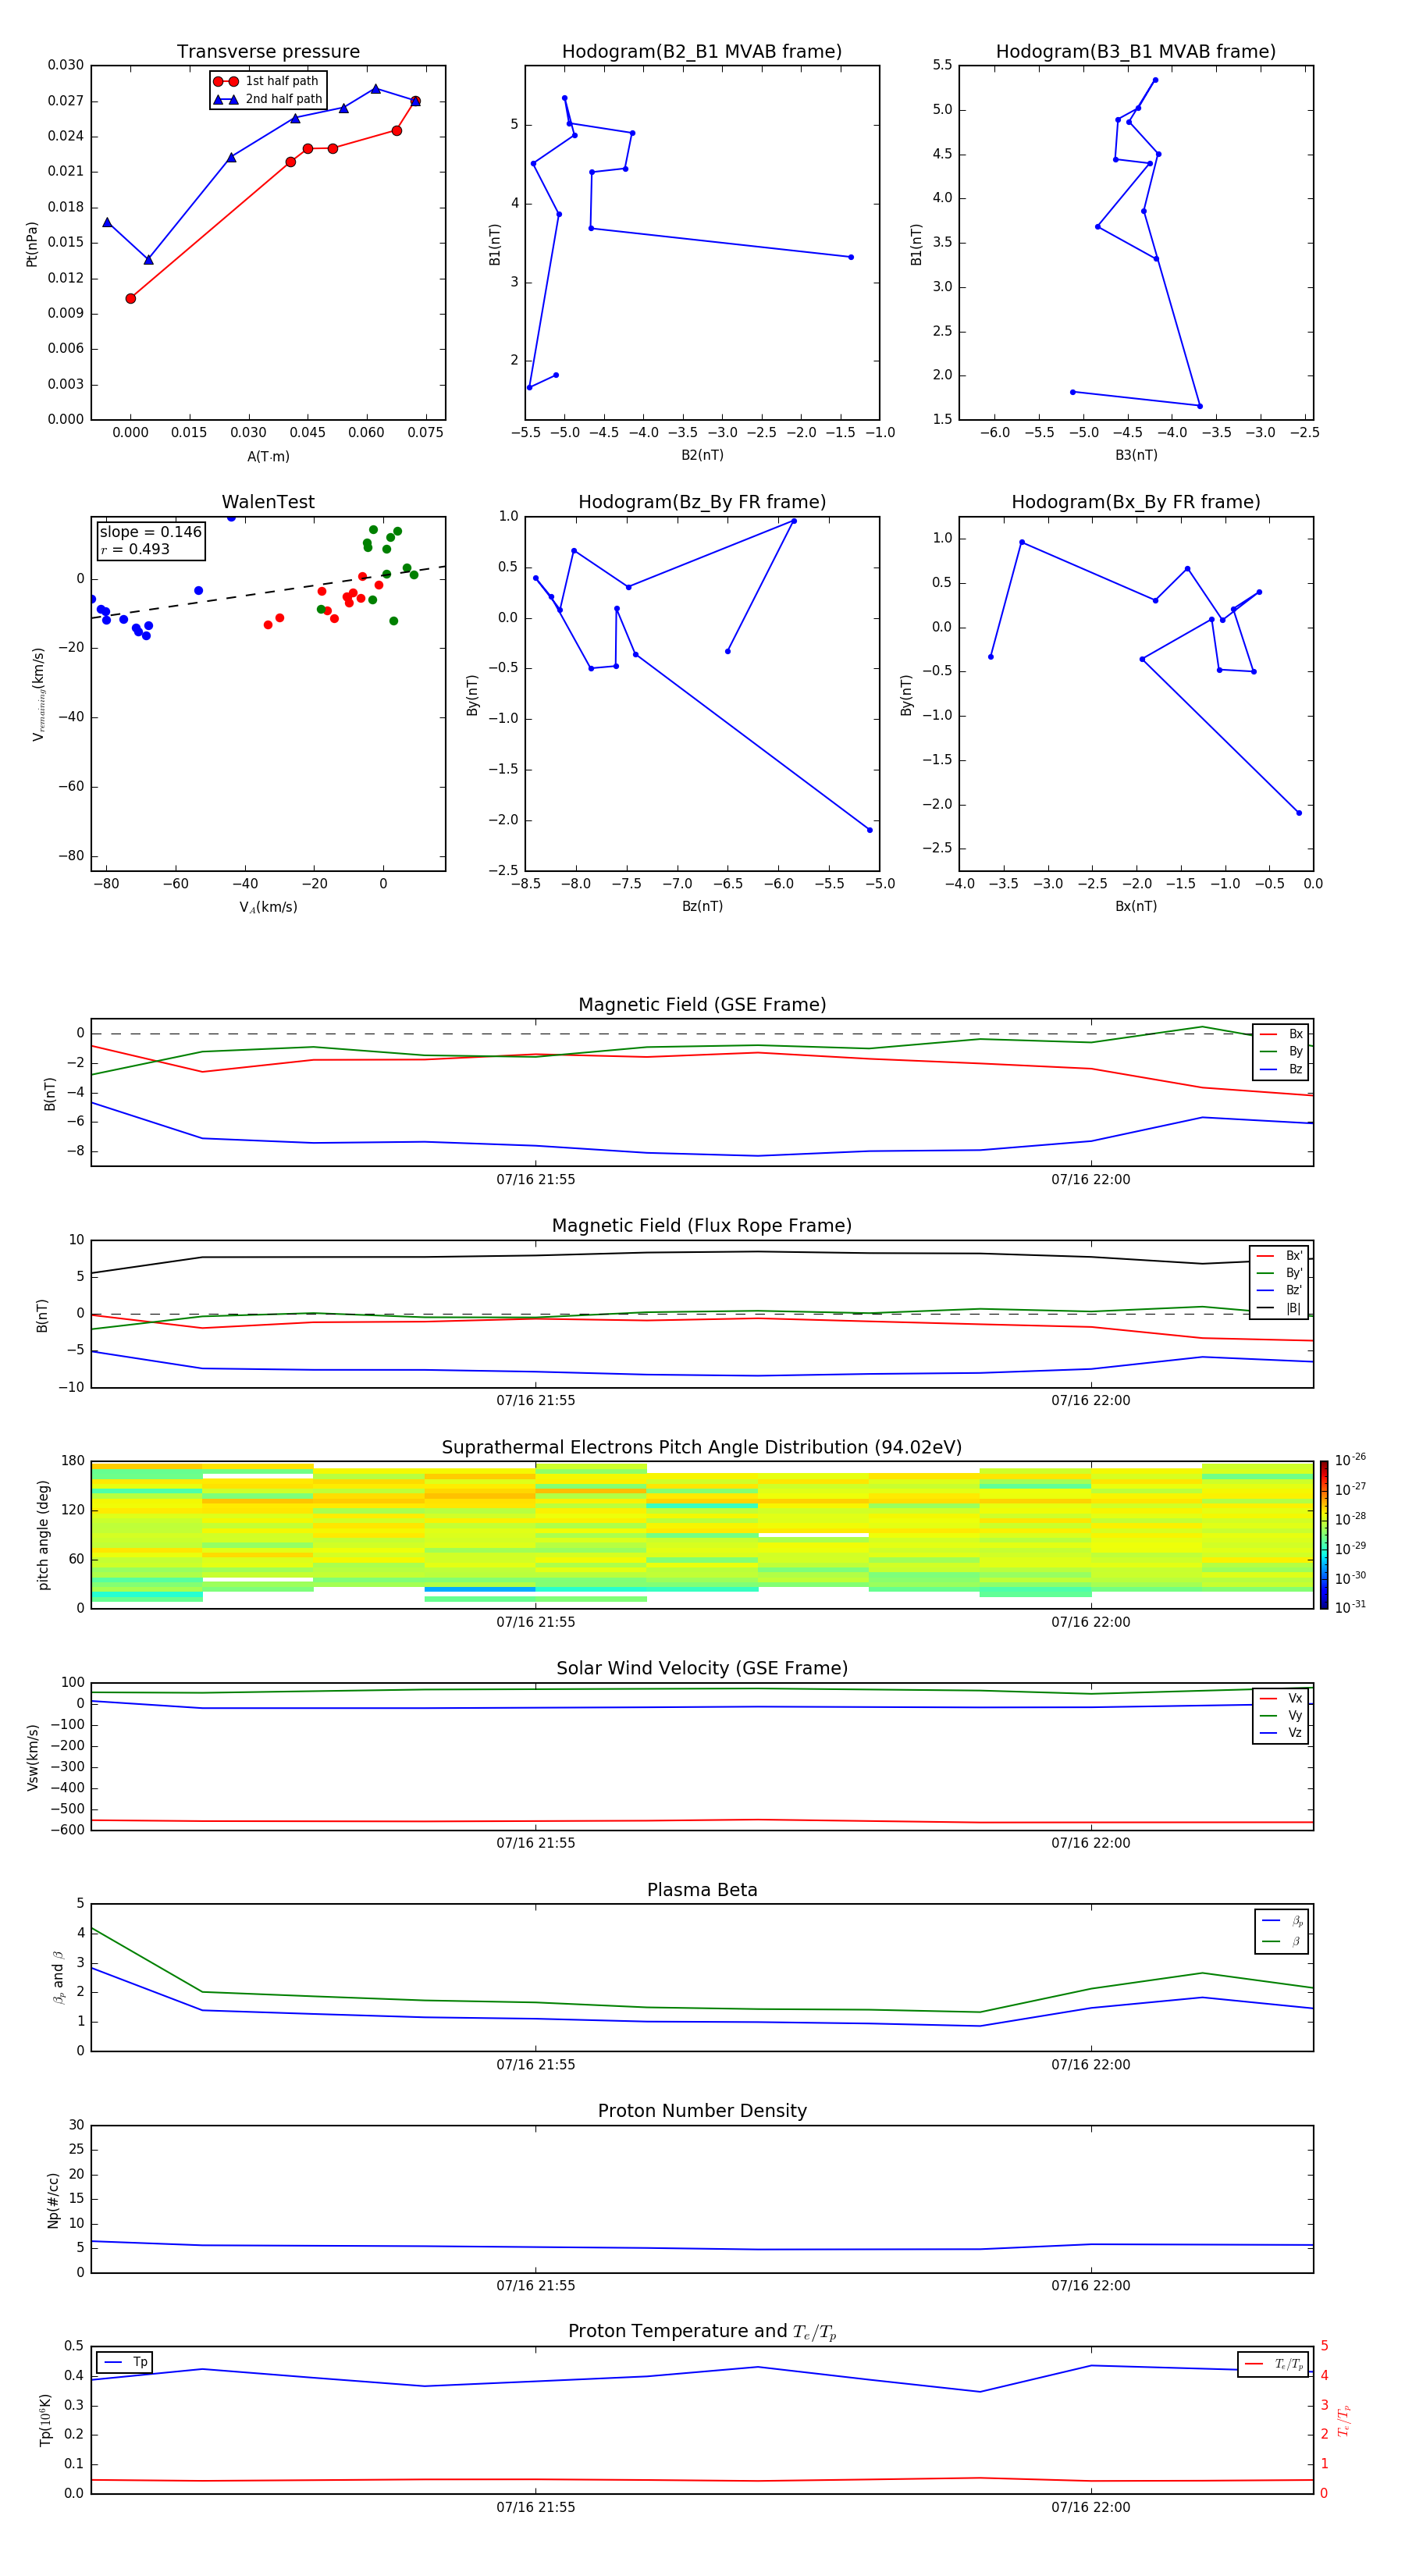Click the 'Plasma Beta' plot title
This screenshot has height=2576, width=1405.
(x=702, y=1890)
